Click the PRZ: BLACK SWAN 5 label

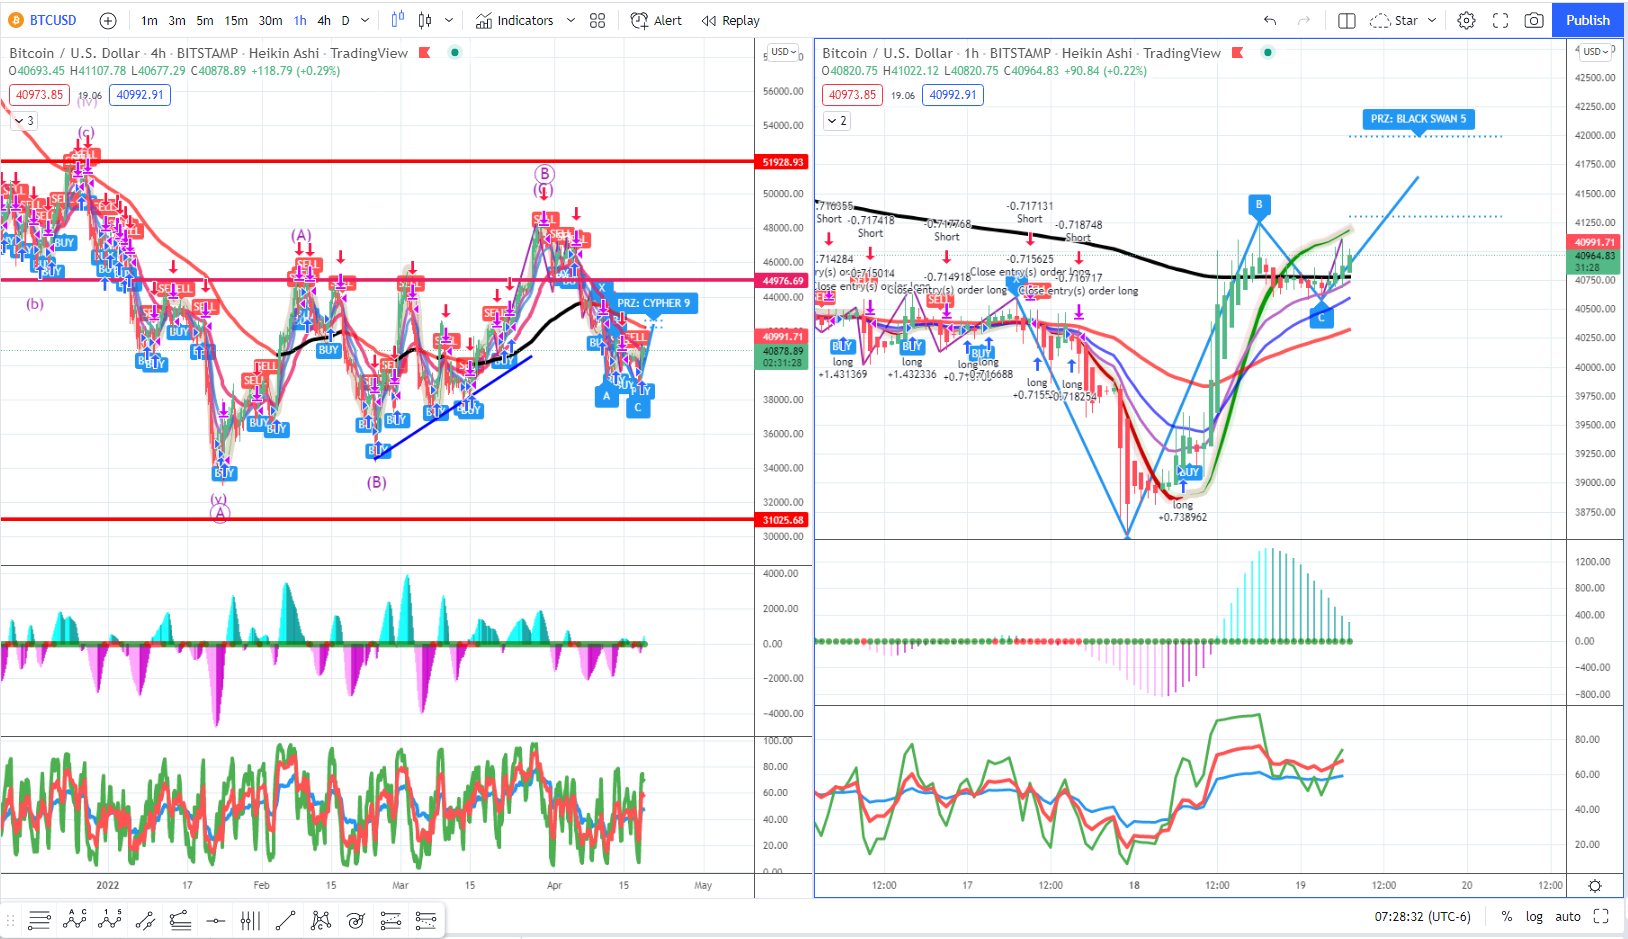click(1418, 119)
